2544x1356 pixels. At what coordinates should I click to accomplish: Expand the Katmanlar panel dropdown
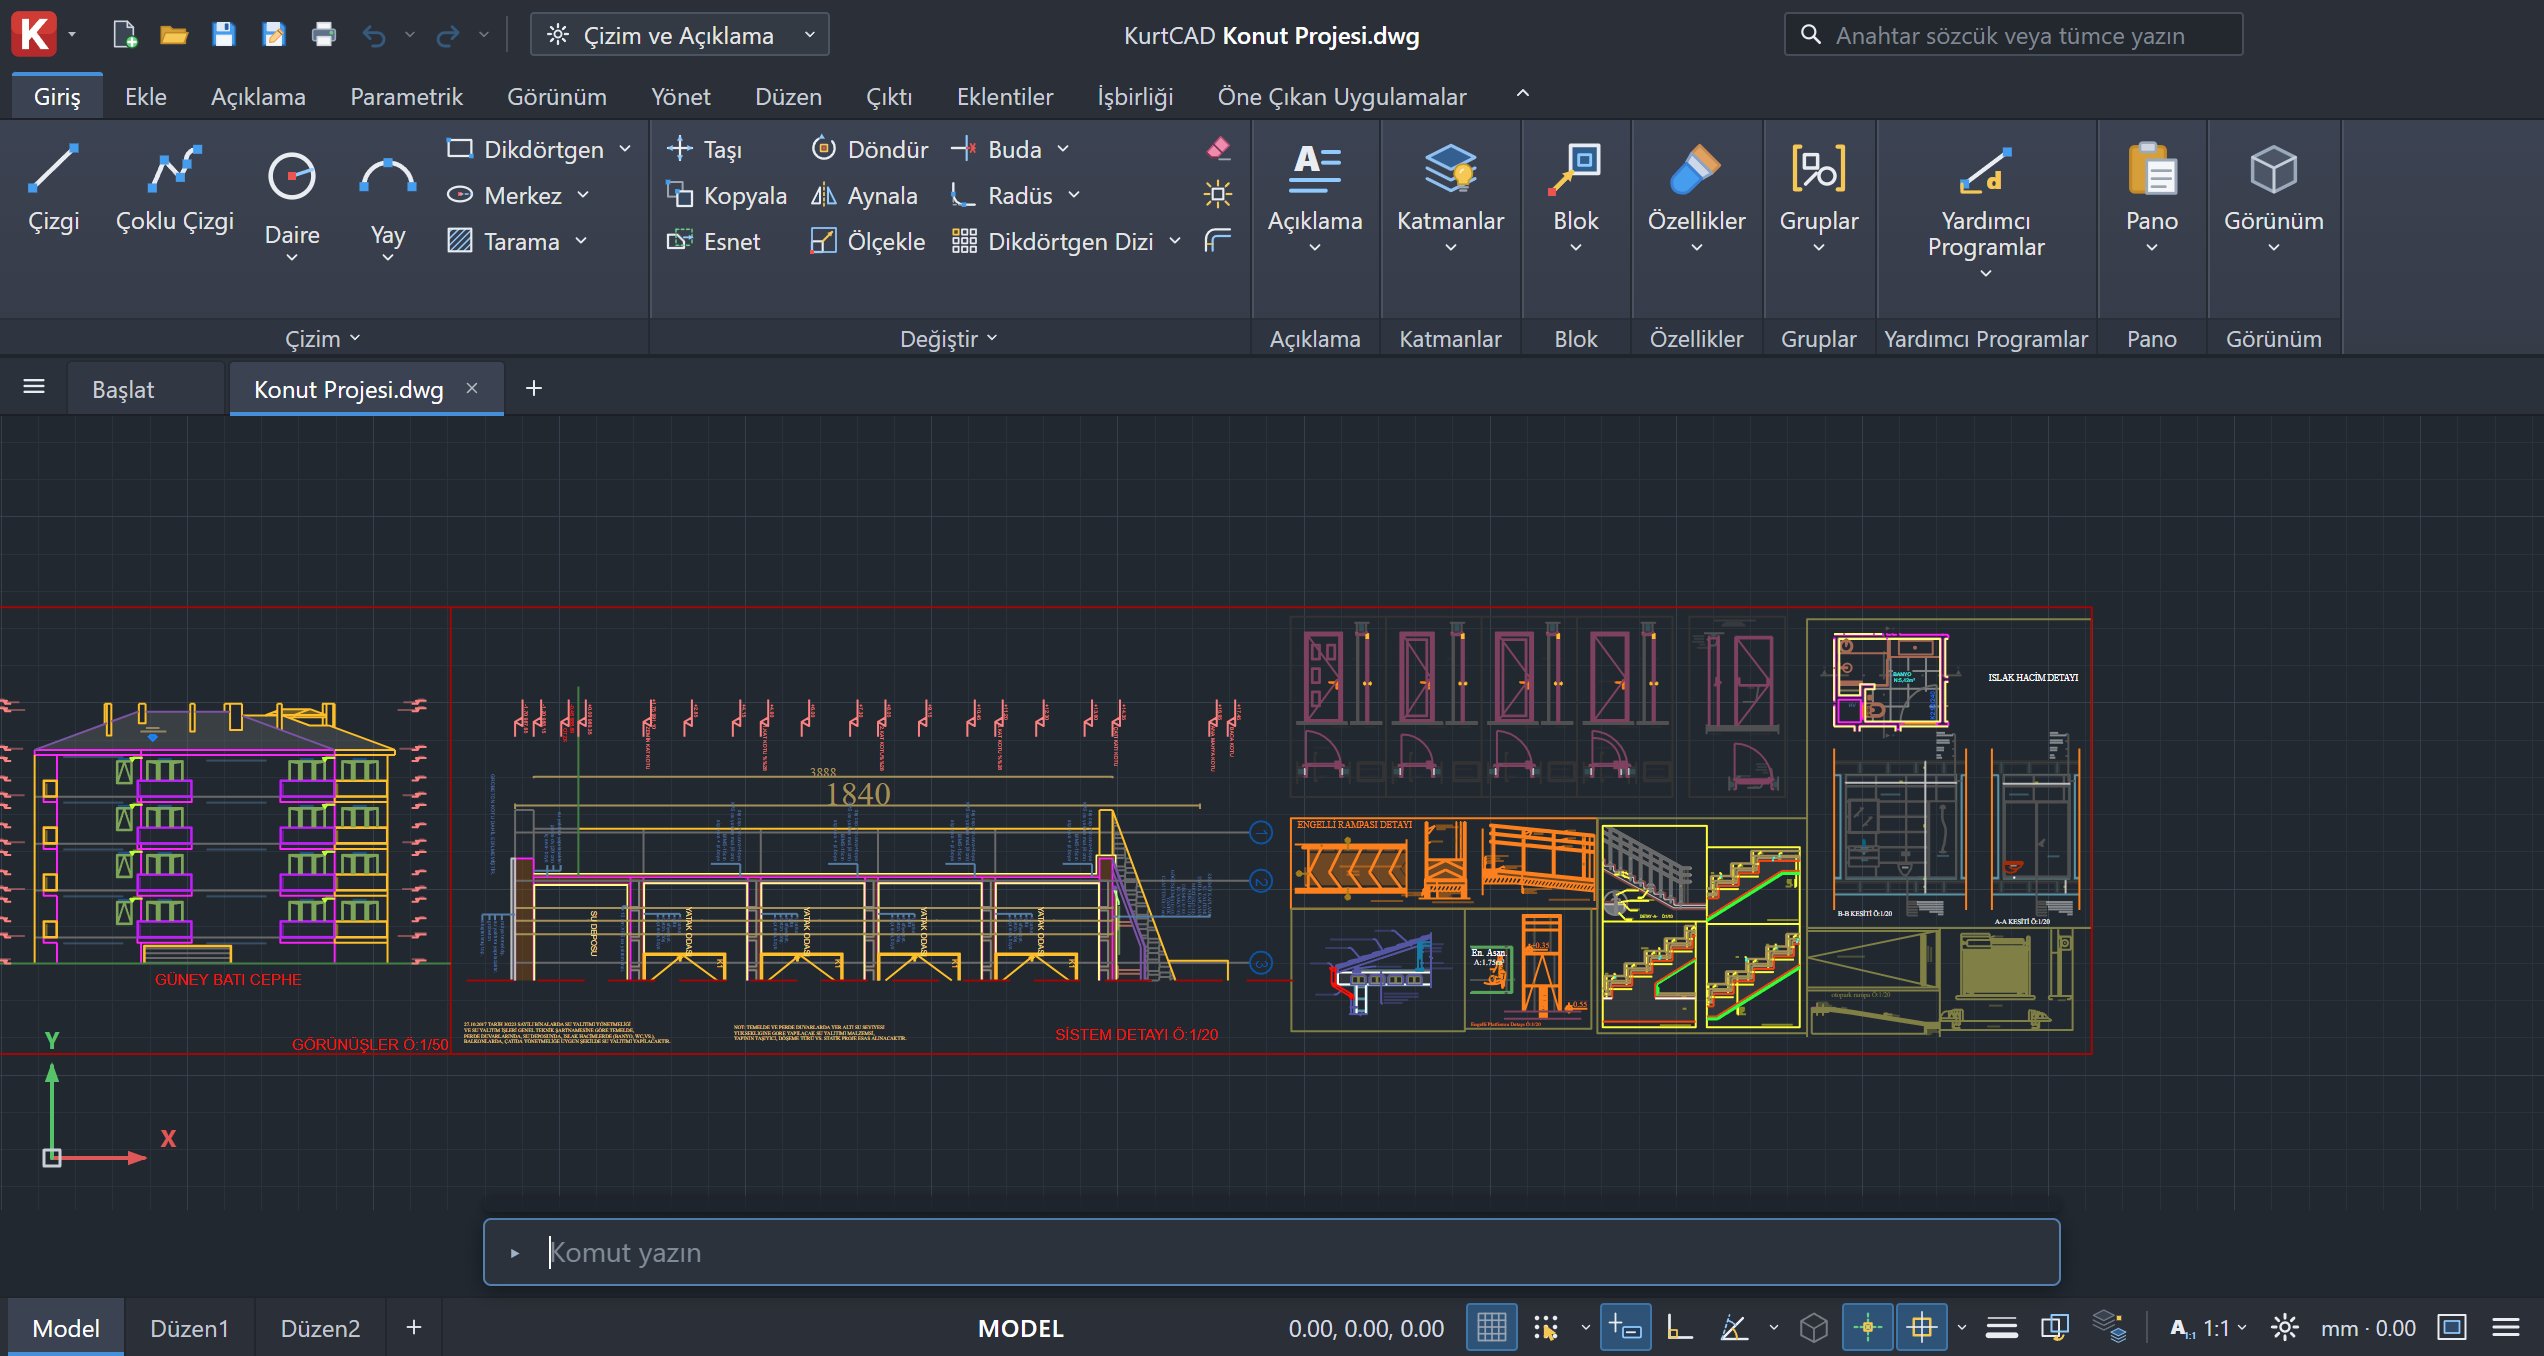point(1450,247)
